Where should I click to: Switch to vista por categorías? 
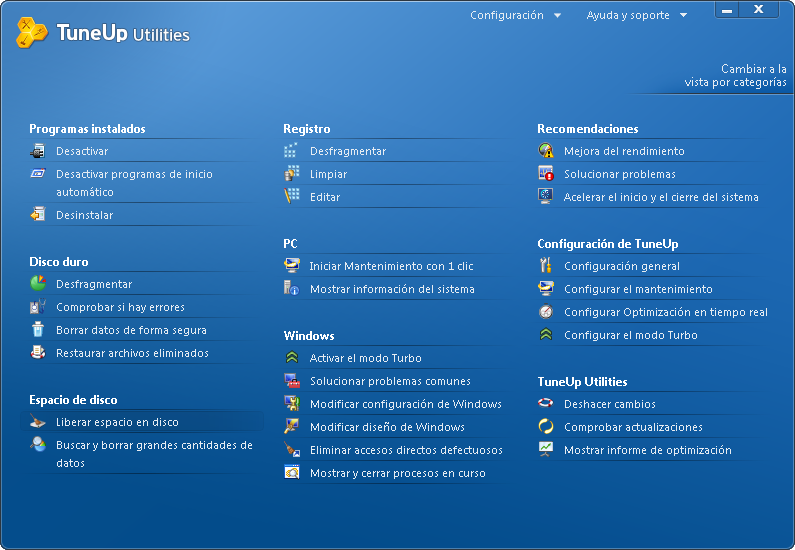click(735, 76)
